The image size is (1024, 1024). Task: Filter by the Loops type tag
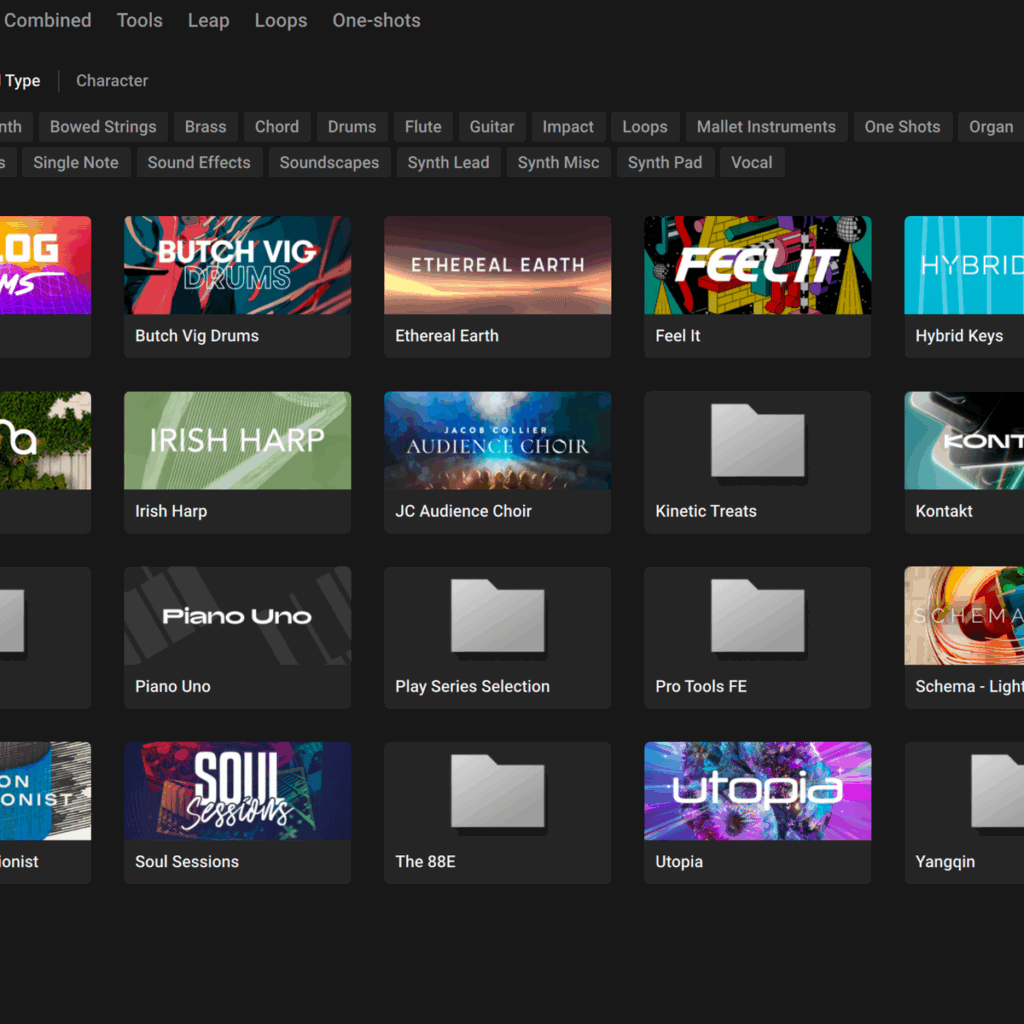pos(645,127)
